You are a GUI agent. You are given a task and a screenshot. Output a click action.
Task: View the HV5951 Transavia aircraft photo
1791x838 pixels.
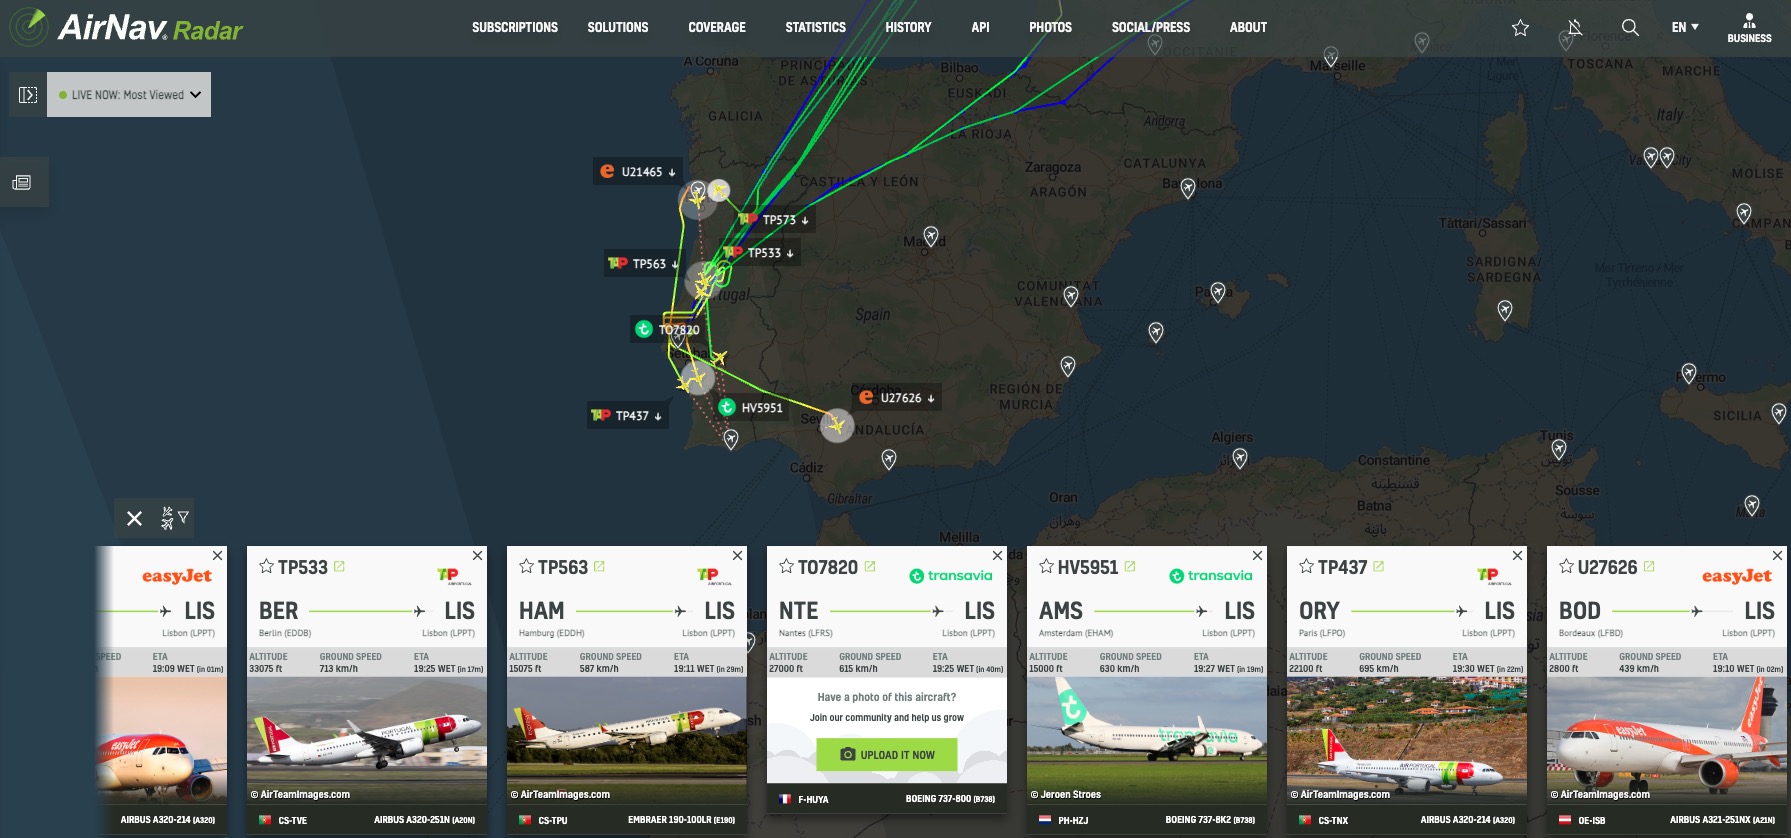[x=1147, y=740]
